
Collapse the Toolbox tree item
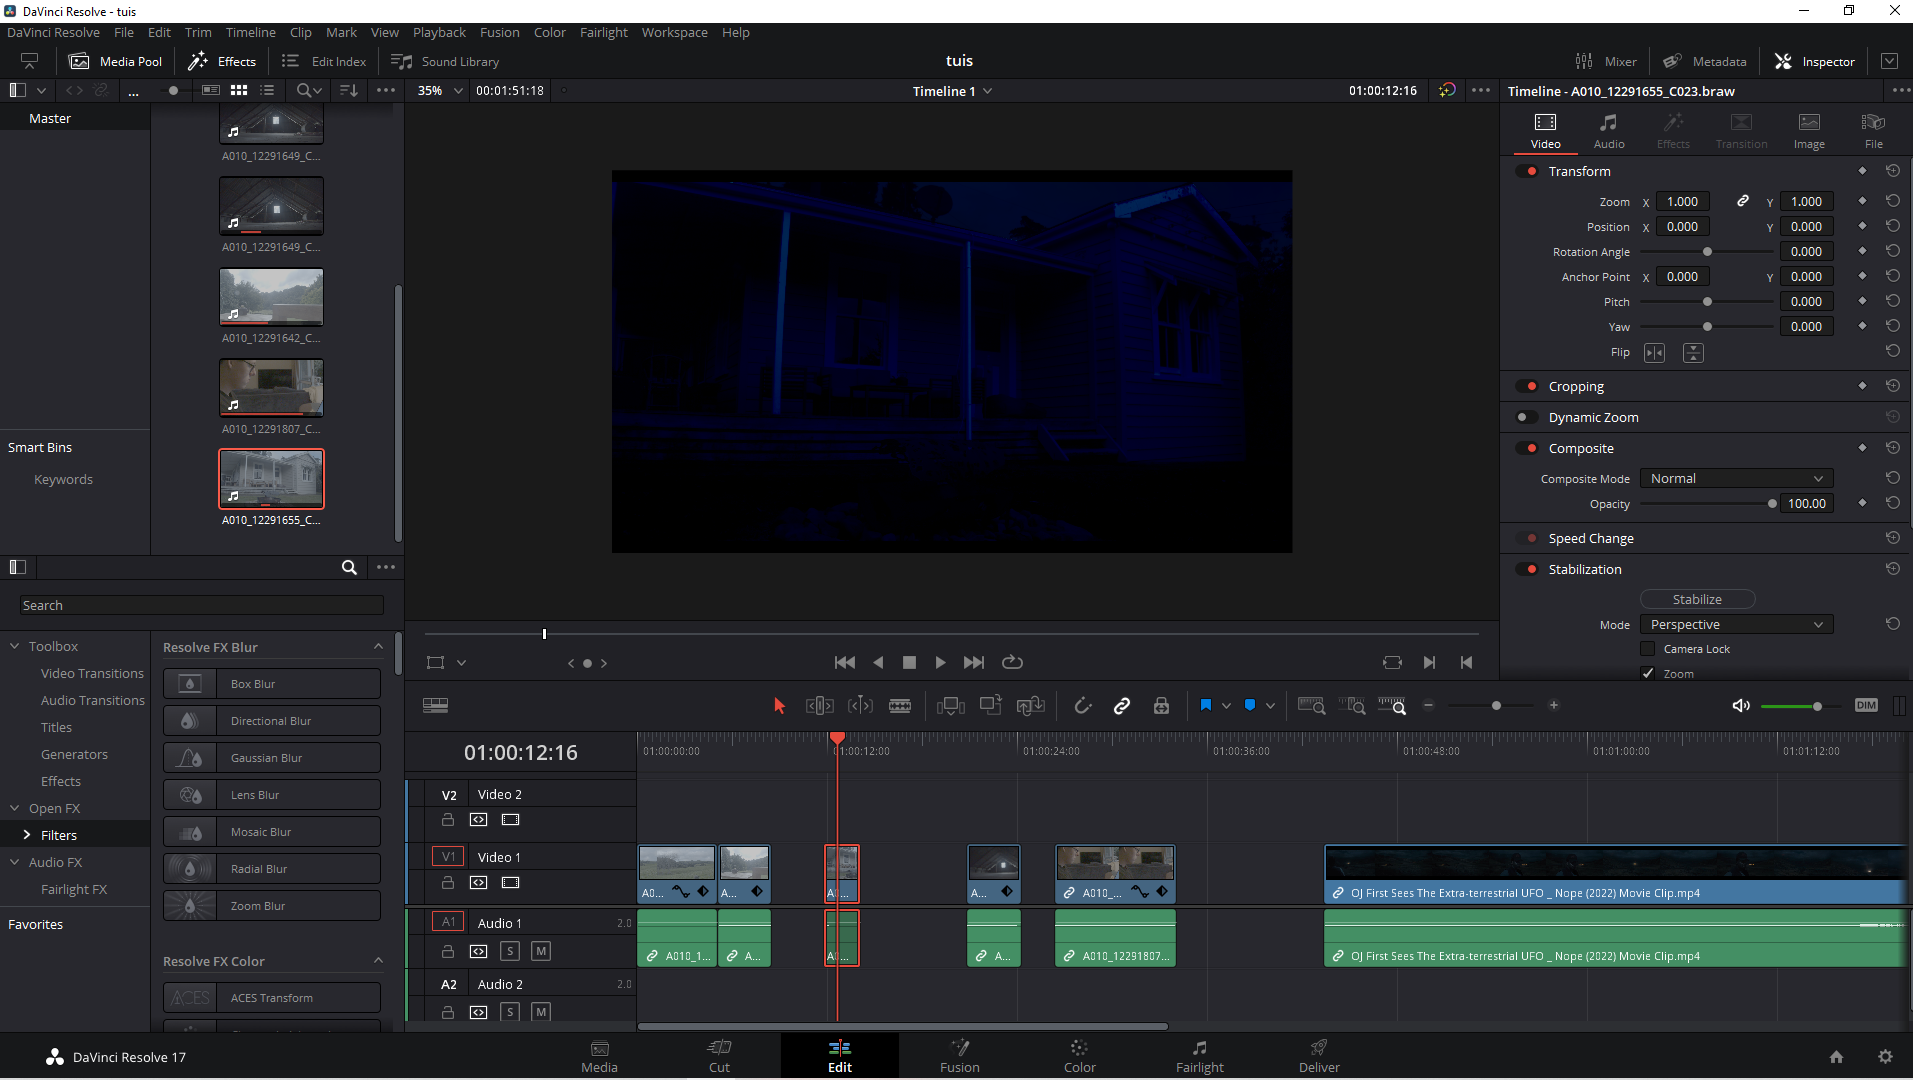[x=15, y=647]
